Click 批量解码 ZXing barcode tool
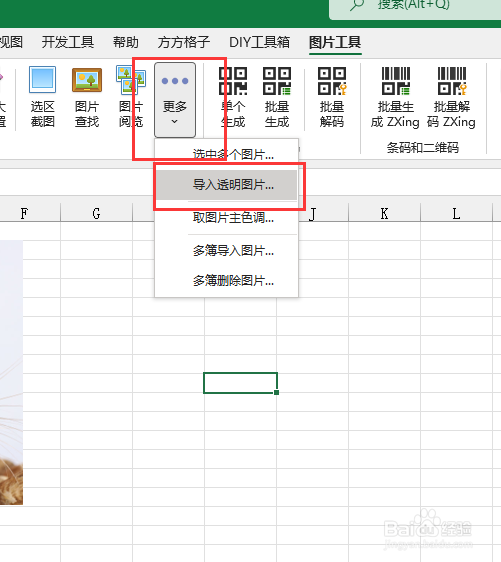This screenshot has height=562, width=501. (x=452, y=97)
